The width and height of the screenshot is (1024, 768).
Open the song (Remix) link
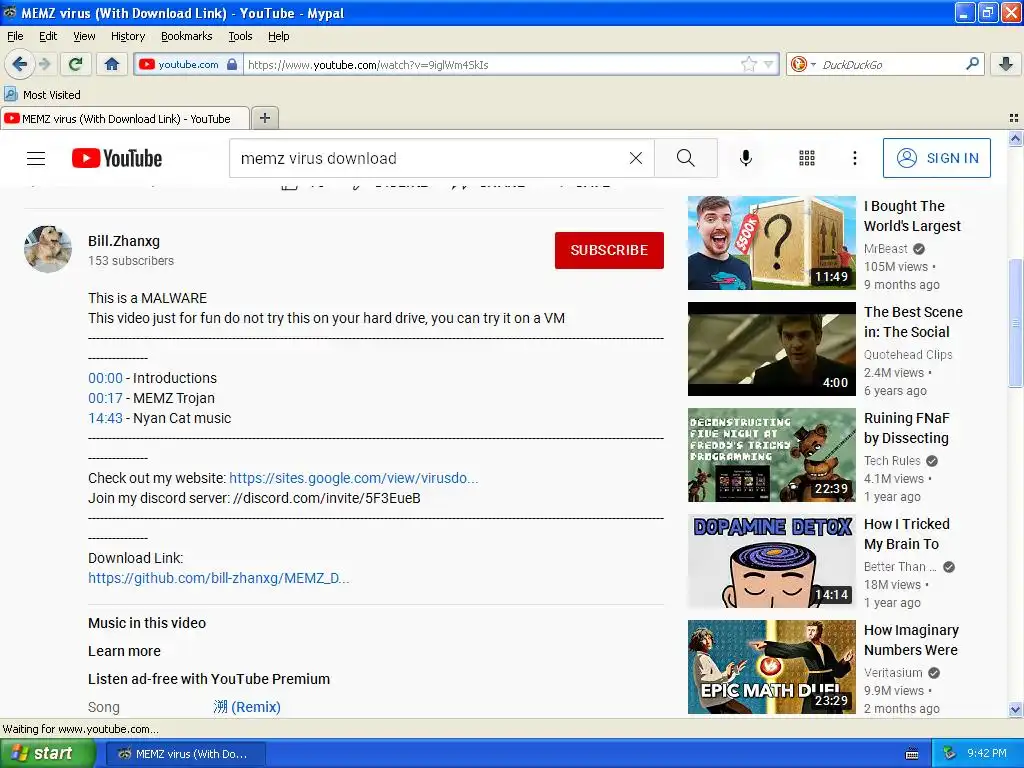247,707
